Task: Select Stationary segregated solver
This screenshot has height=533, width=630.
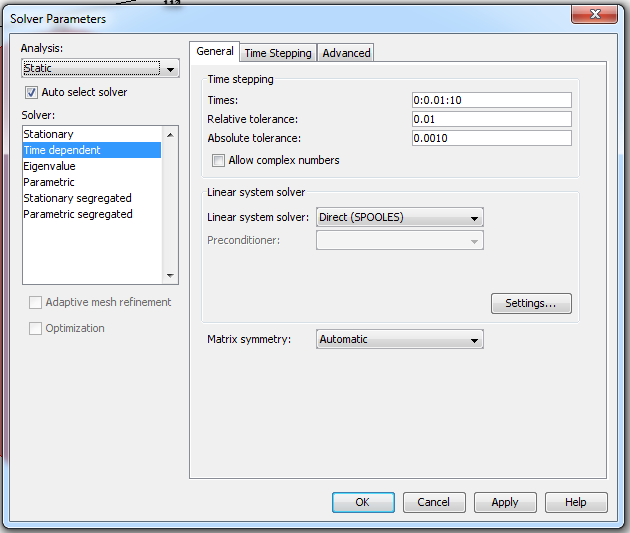Action: pos(92,198)
